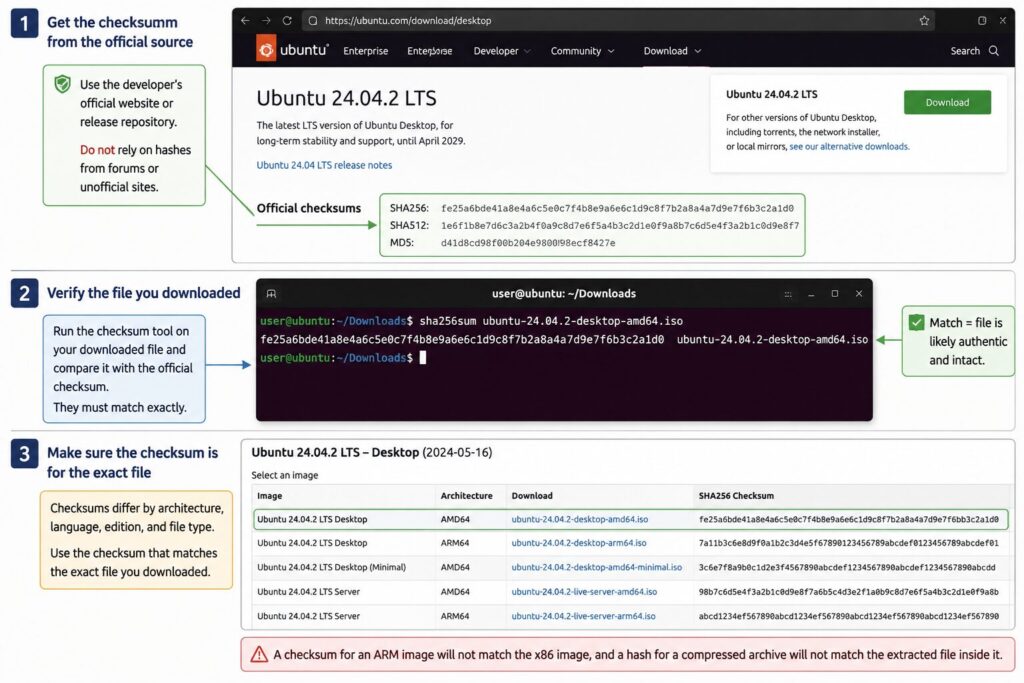The height and width of the screenshot is (683, 1024).
Task: Close the browser window
Action: point(1002,20)
